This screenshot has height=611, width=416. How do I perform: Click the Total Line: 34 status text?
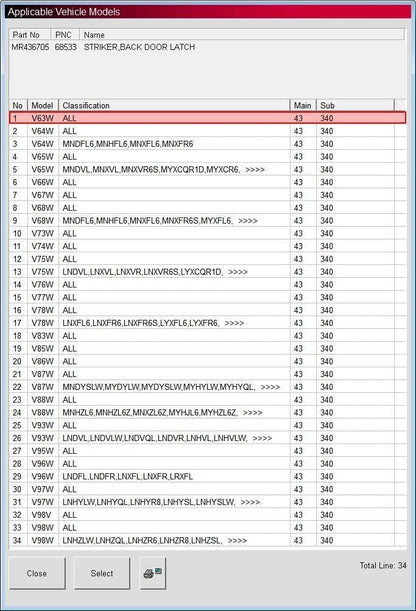click(x=383, y=565)
